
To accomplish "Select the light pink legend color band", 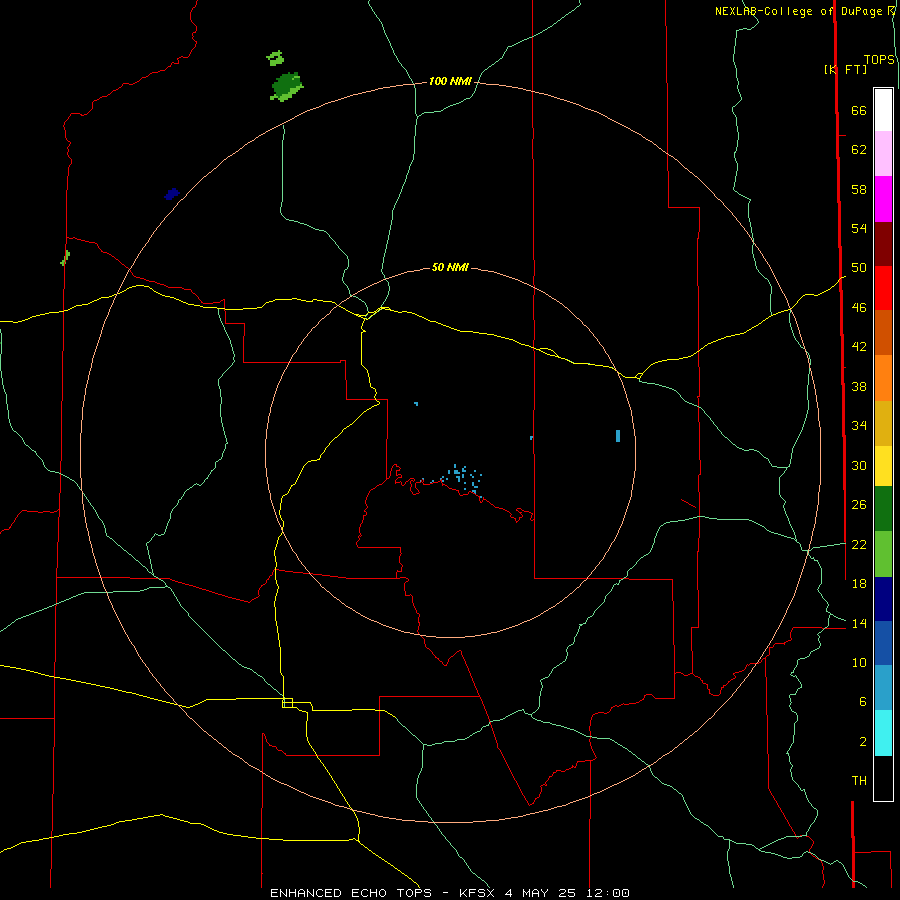I will (x=883, y=153).
